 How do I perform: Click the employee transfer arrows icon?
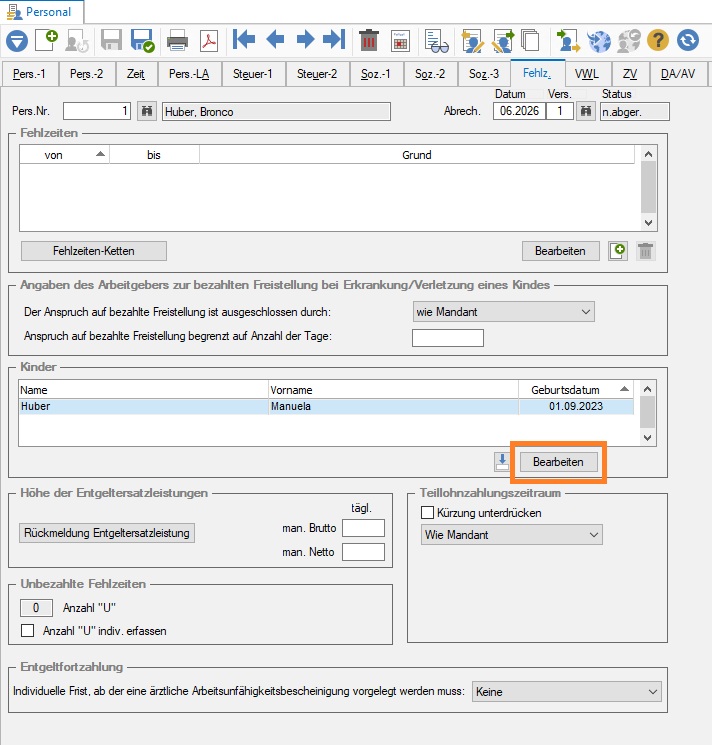pyautogui.click(x=568, y=41)
